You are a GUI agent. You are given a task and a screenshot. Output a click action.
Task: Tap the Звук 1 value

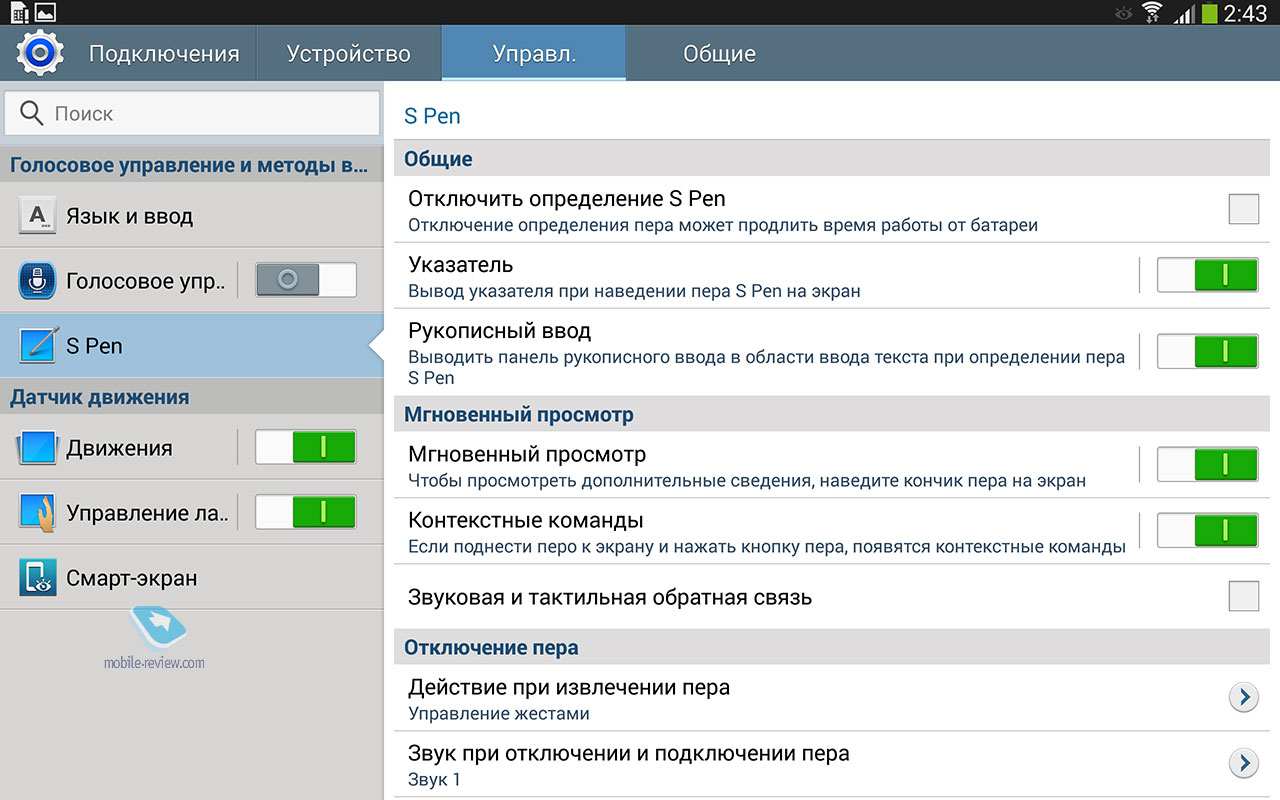[x=435, y=780]
